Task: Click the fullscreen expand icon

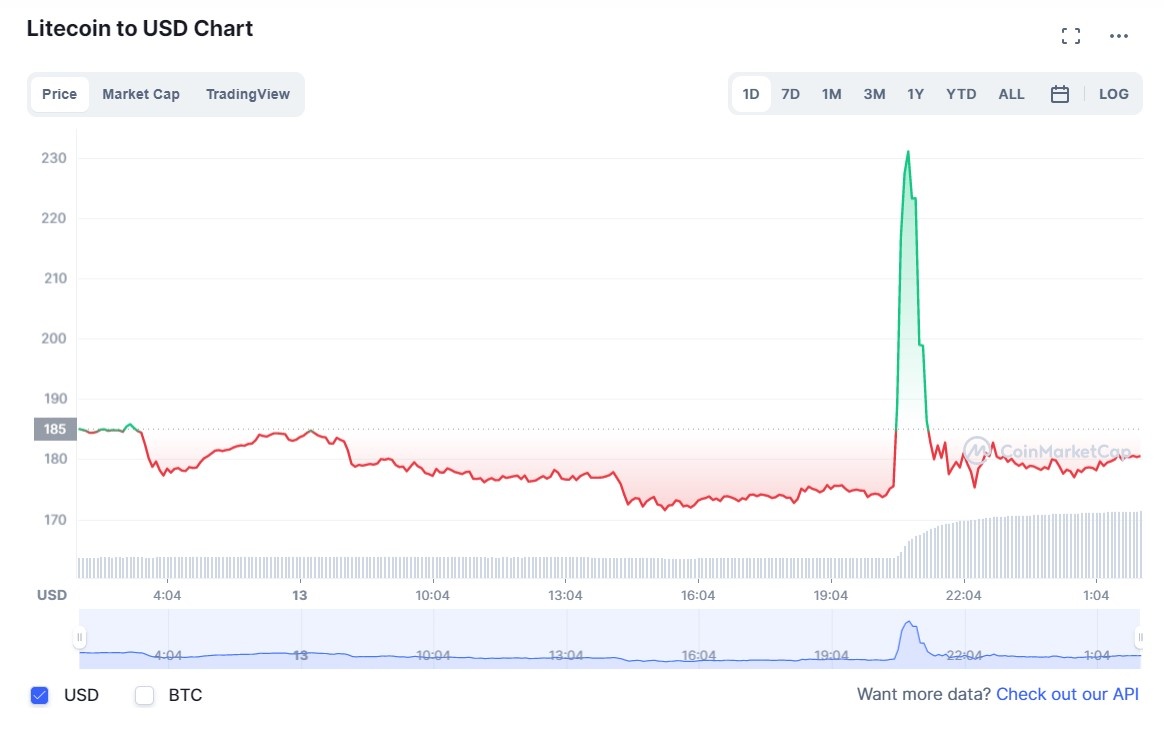Action: coord(1071,36)
